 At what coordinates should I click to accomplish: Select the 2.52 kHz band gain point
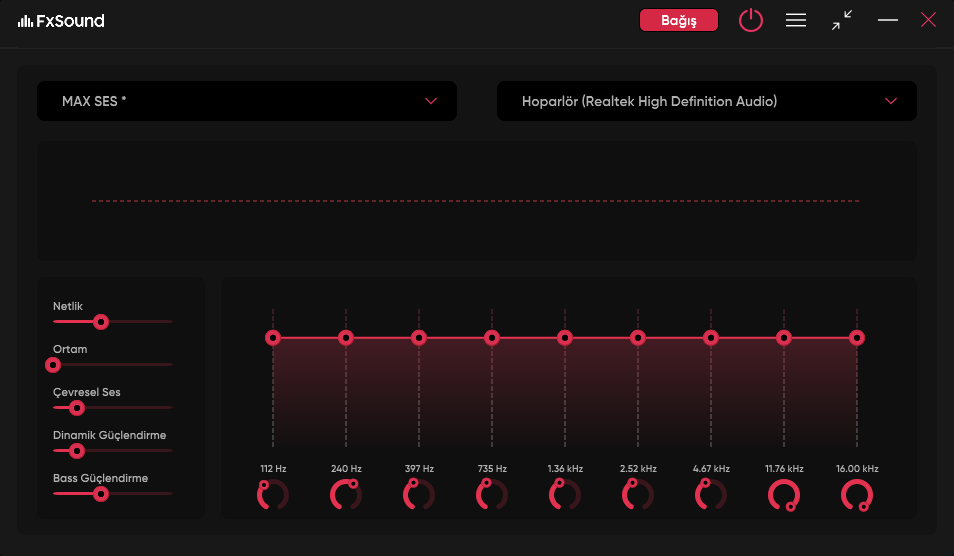click(638, 338)
